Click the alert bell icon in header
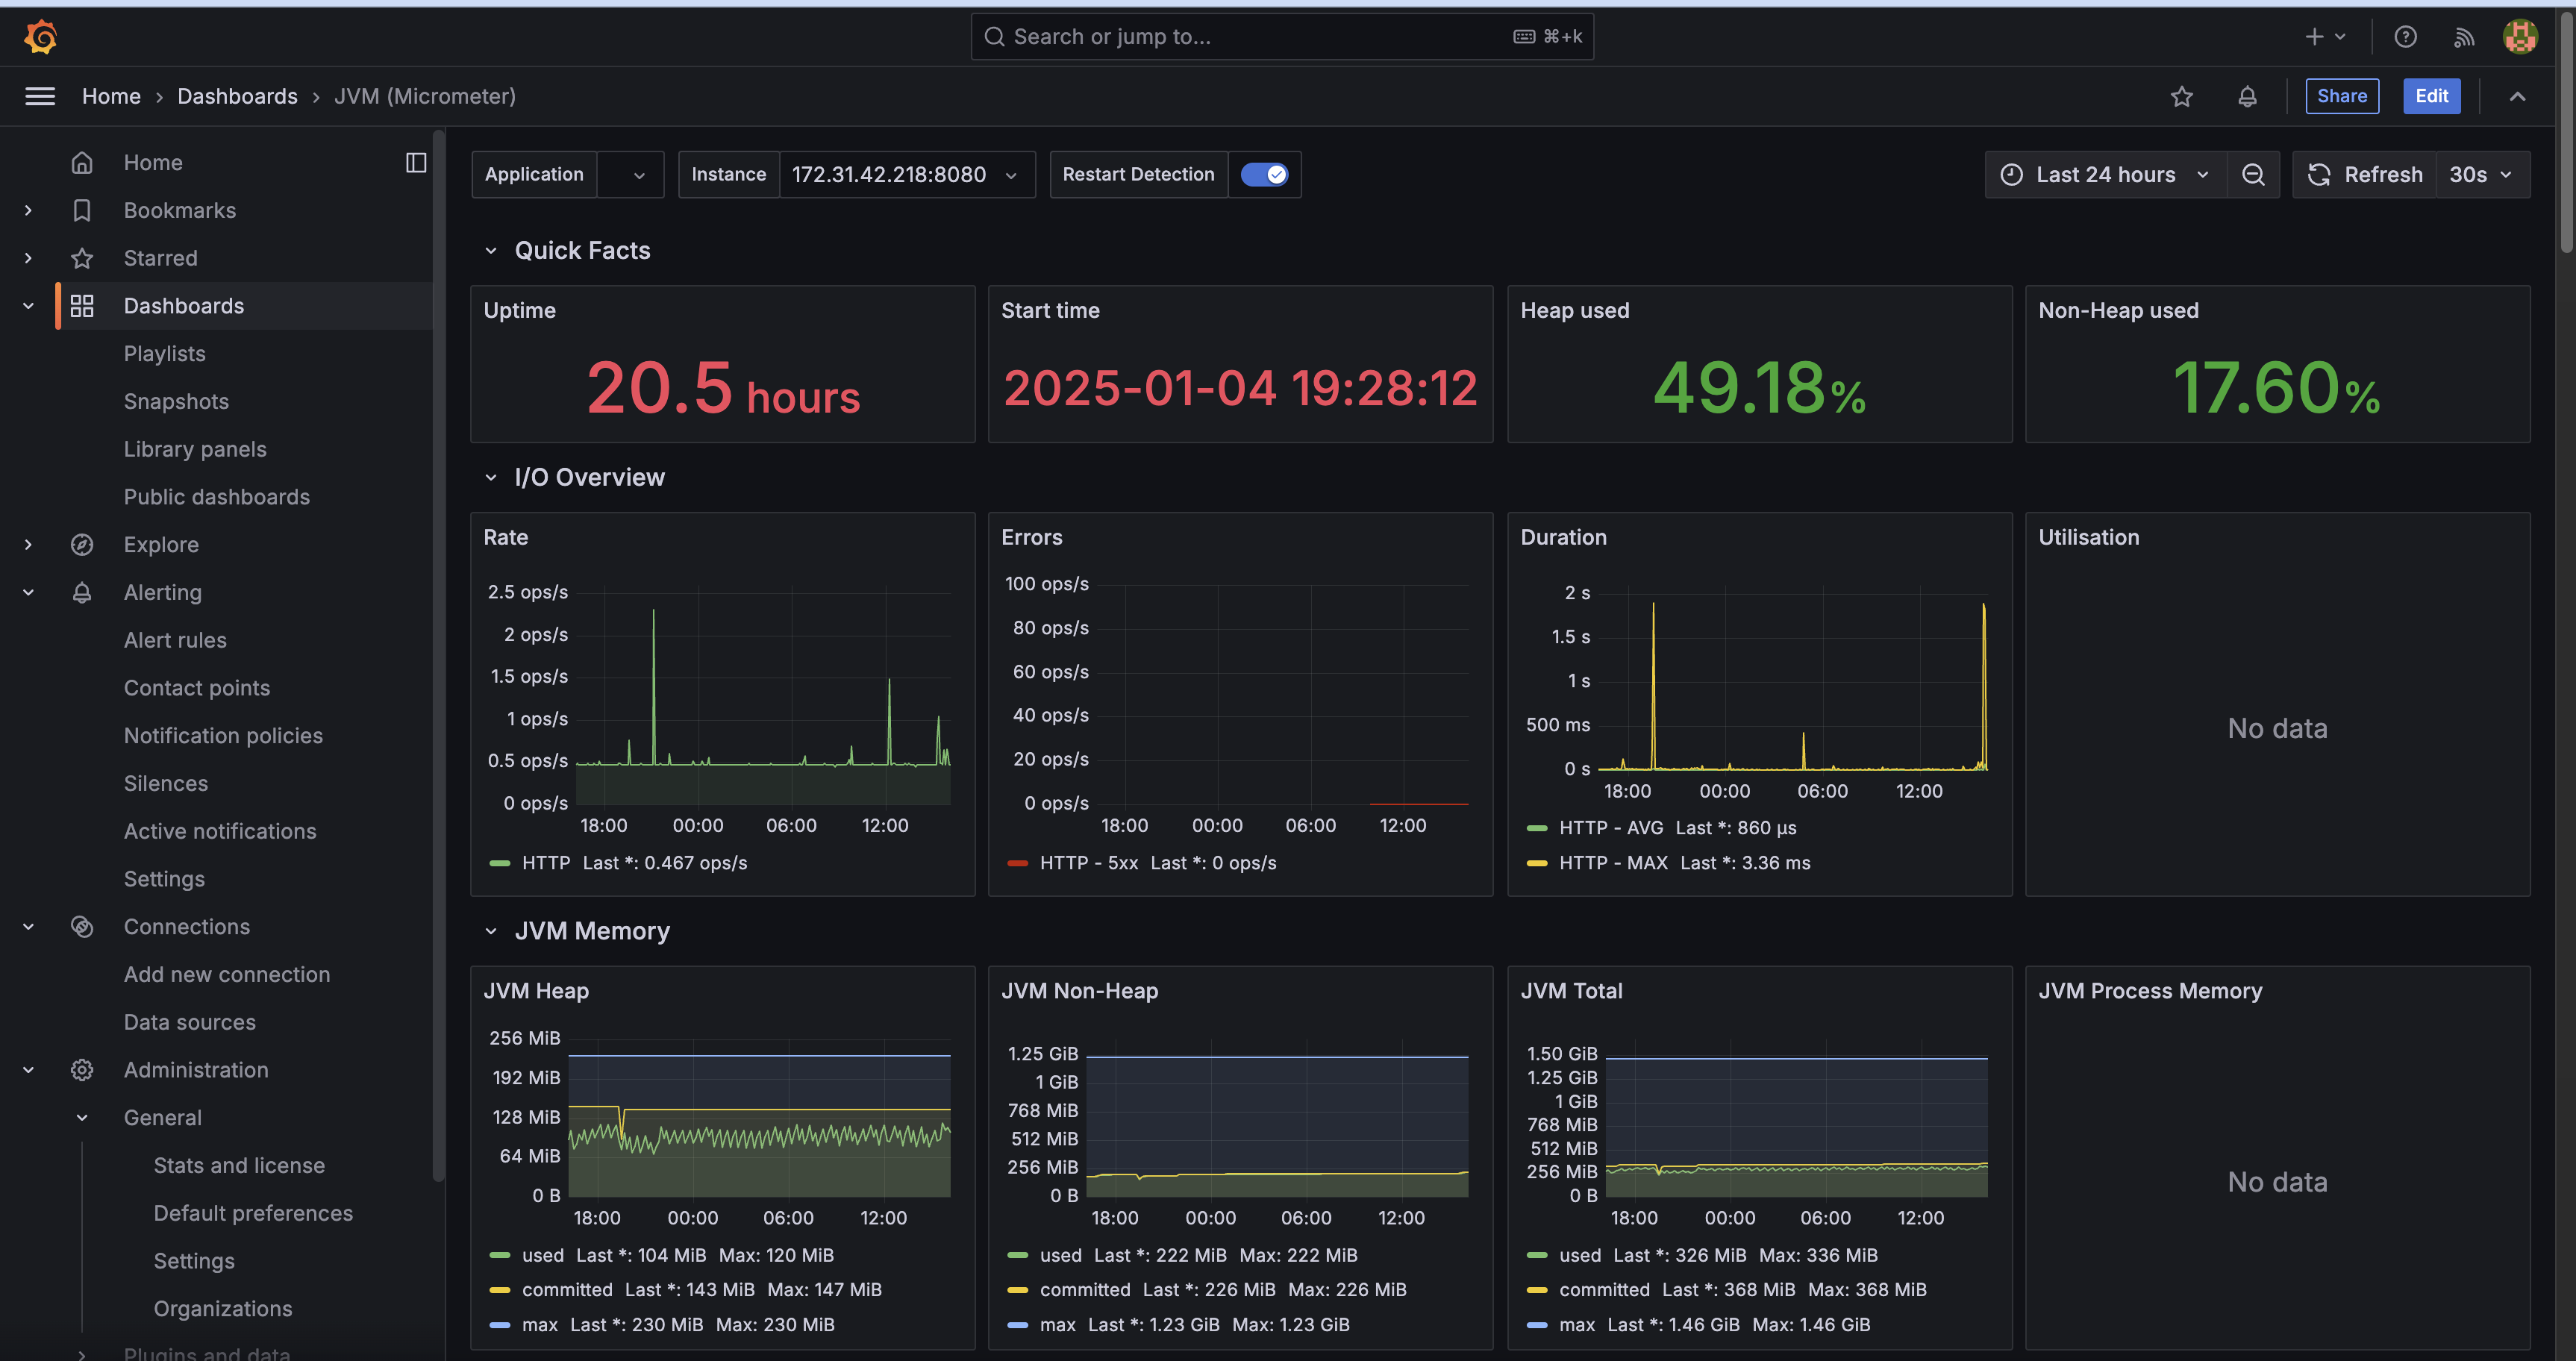Image resolution: width=2576 pixels, height=1361 pixels. coord(2247,96)
